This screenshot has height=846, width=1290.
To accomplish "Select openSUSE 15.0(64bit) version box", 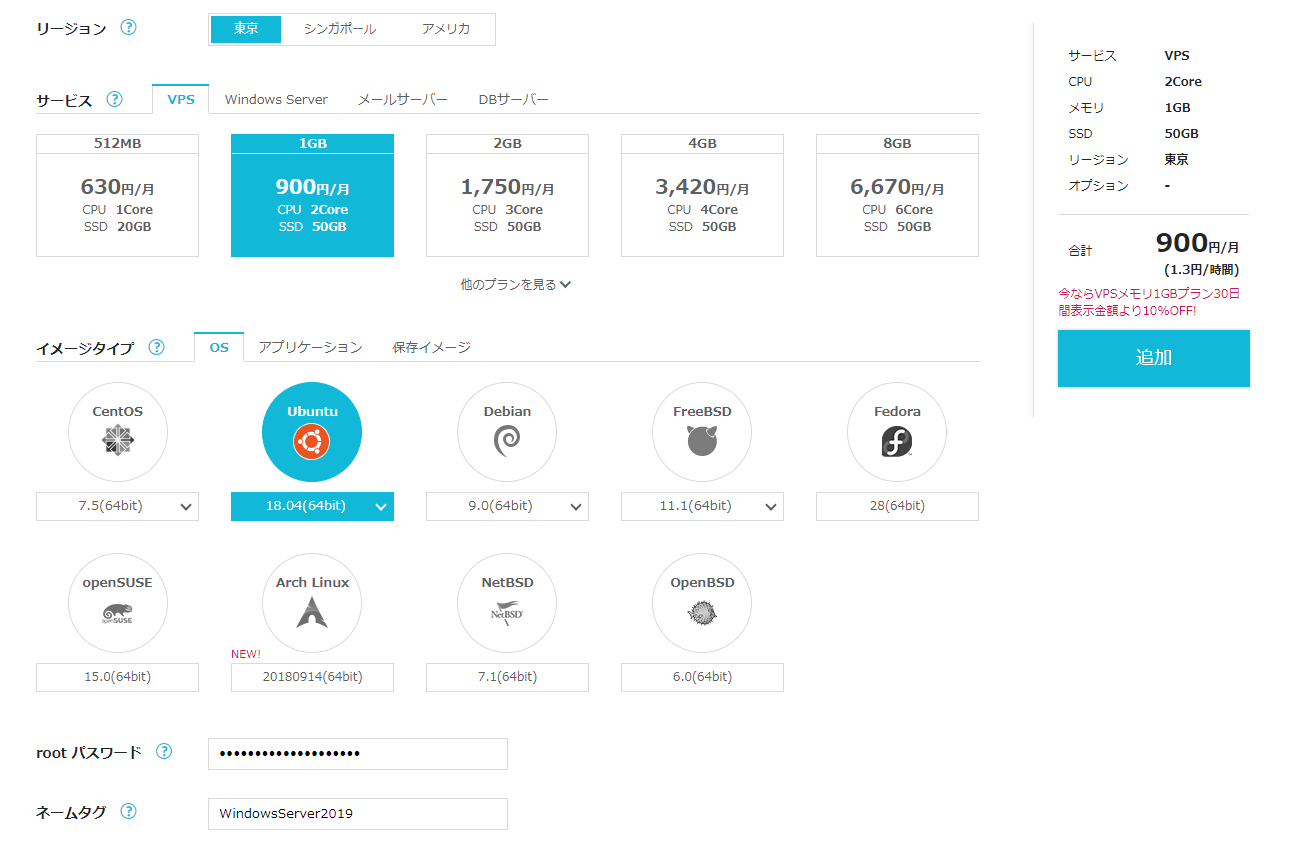I will point(118,677).
